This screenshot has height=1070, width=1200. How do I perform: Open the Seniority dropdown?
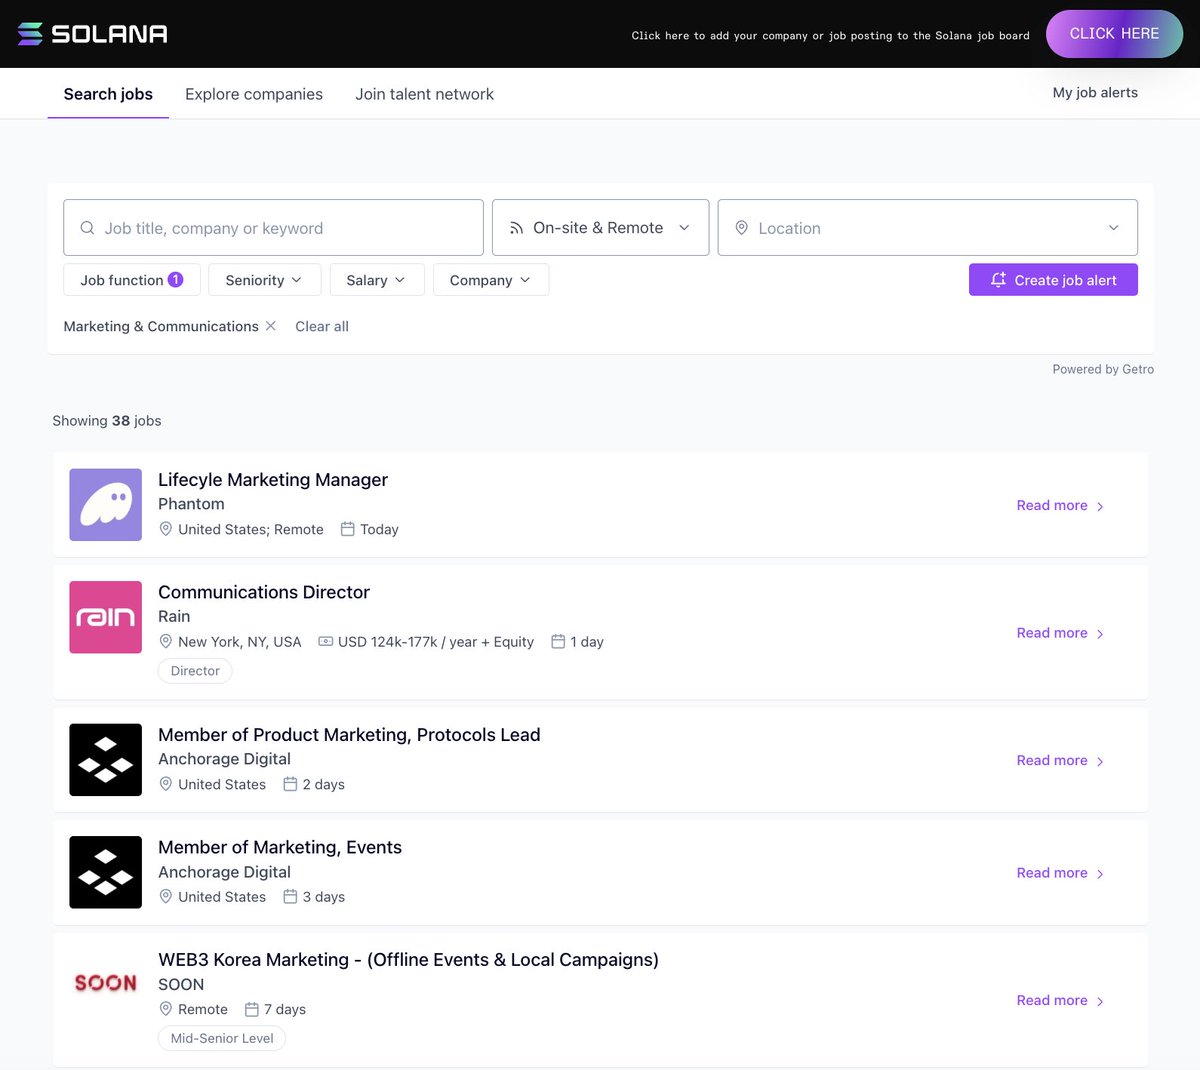264,280
